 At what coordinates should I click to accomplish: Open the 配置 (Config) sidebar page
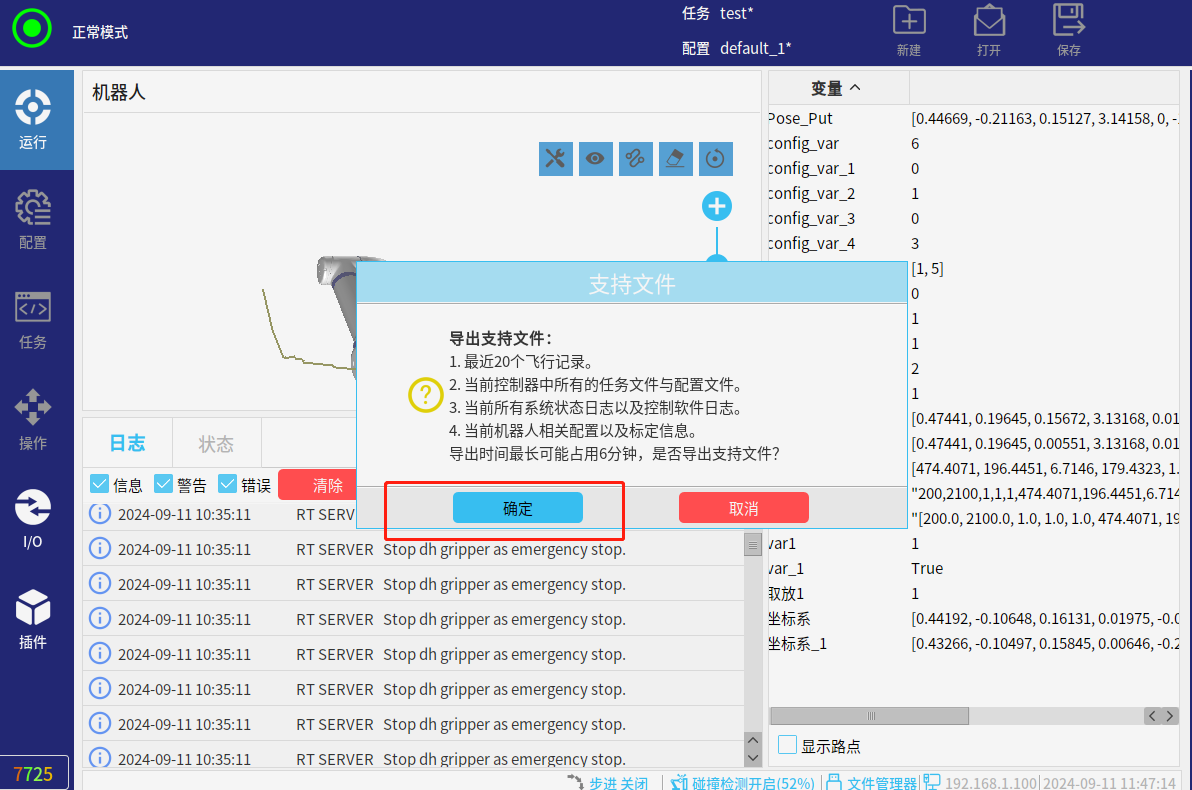(33, 220)
